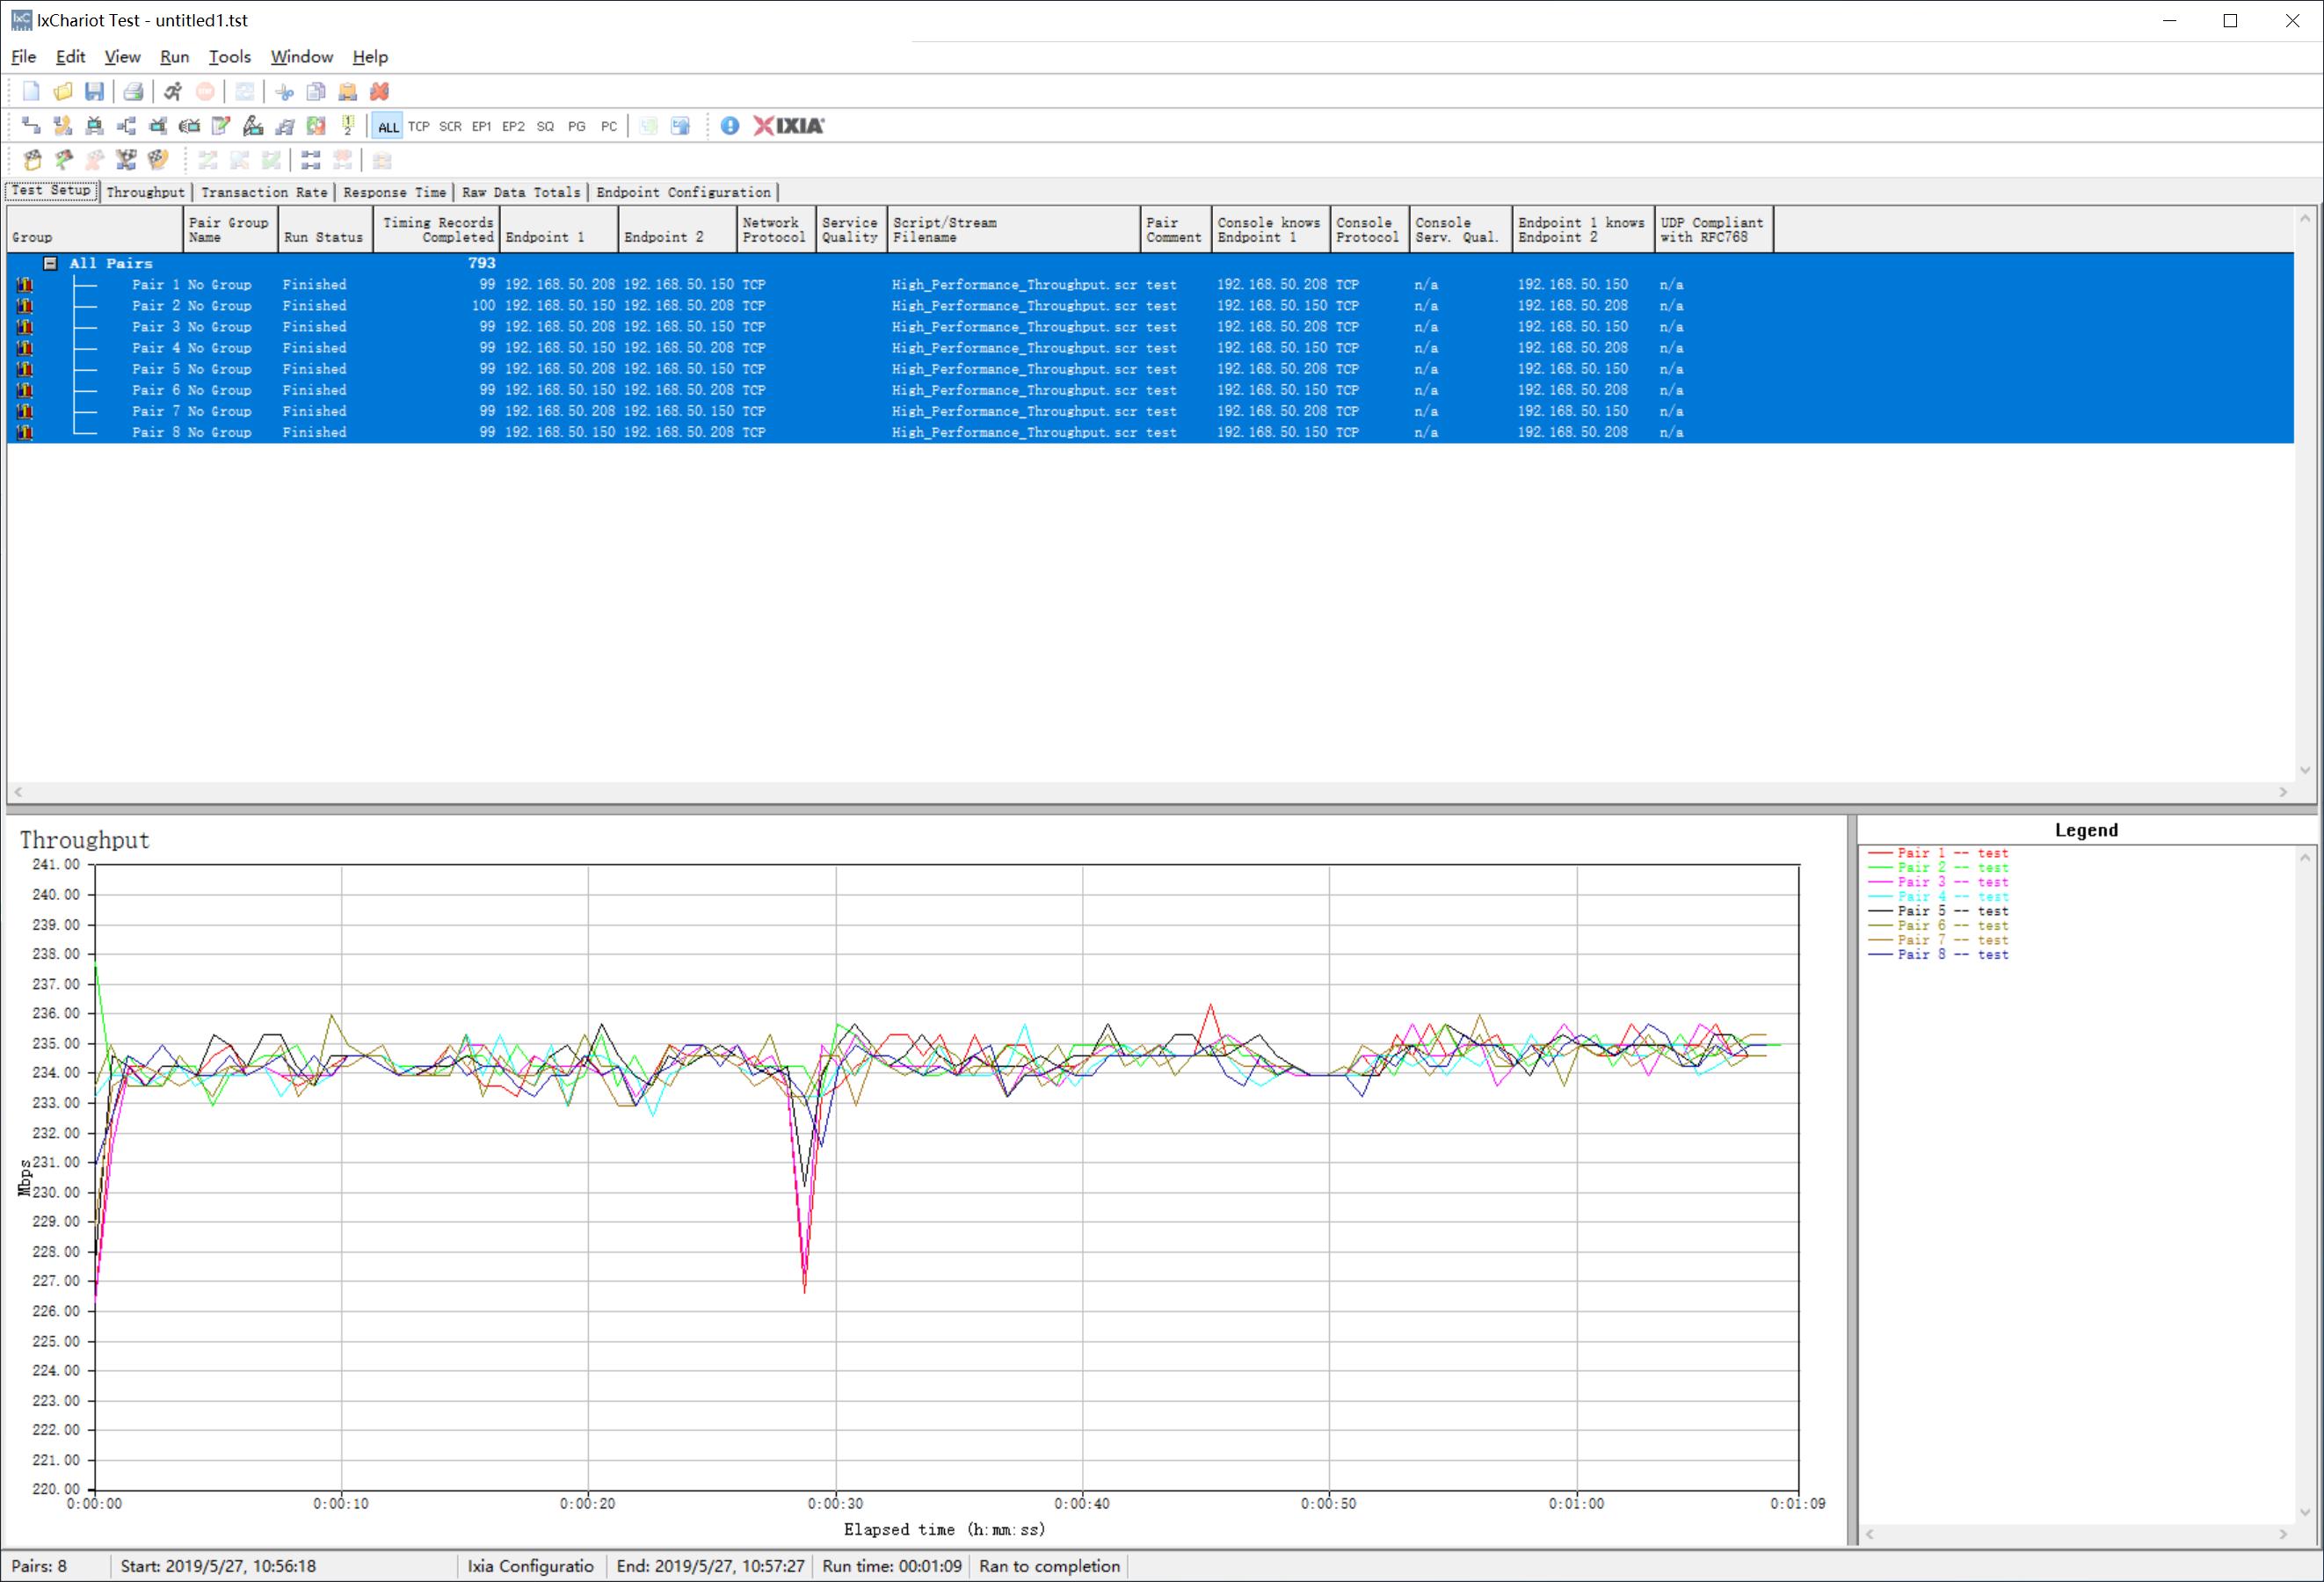Click the blue info icon next to the IXIA logo
The image size is (2324, 1582).
click(x=730, y=126)
